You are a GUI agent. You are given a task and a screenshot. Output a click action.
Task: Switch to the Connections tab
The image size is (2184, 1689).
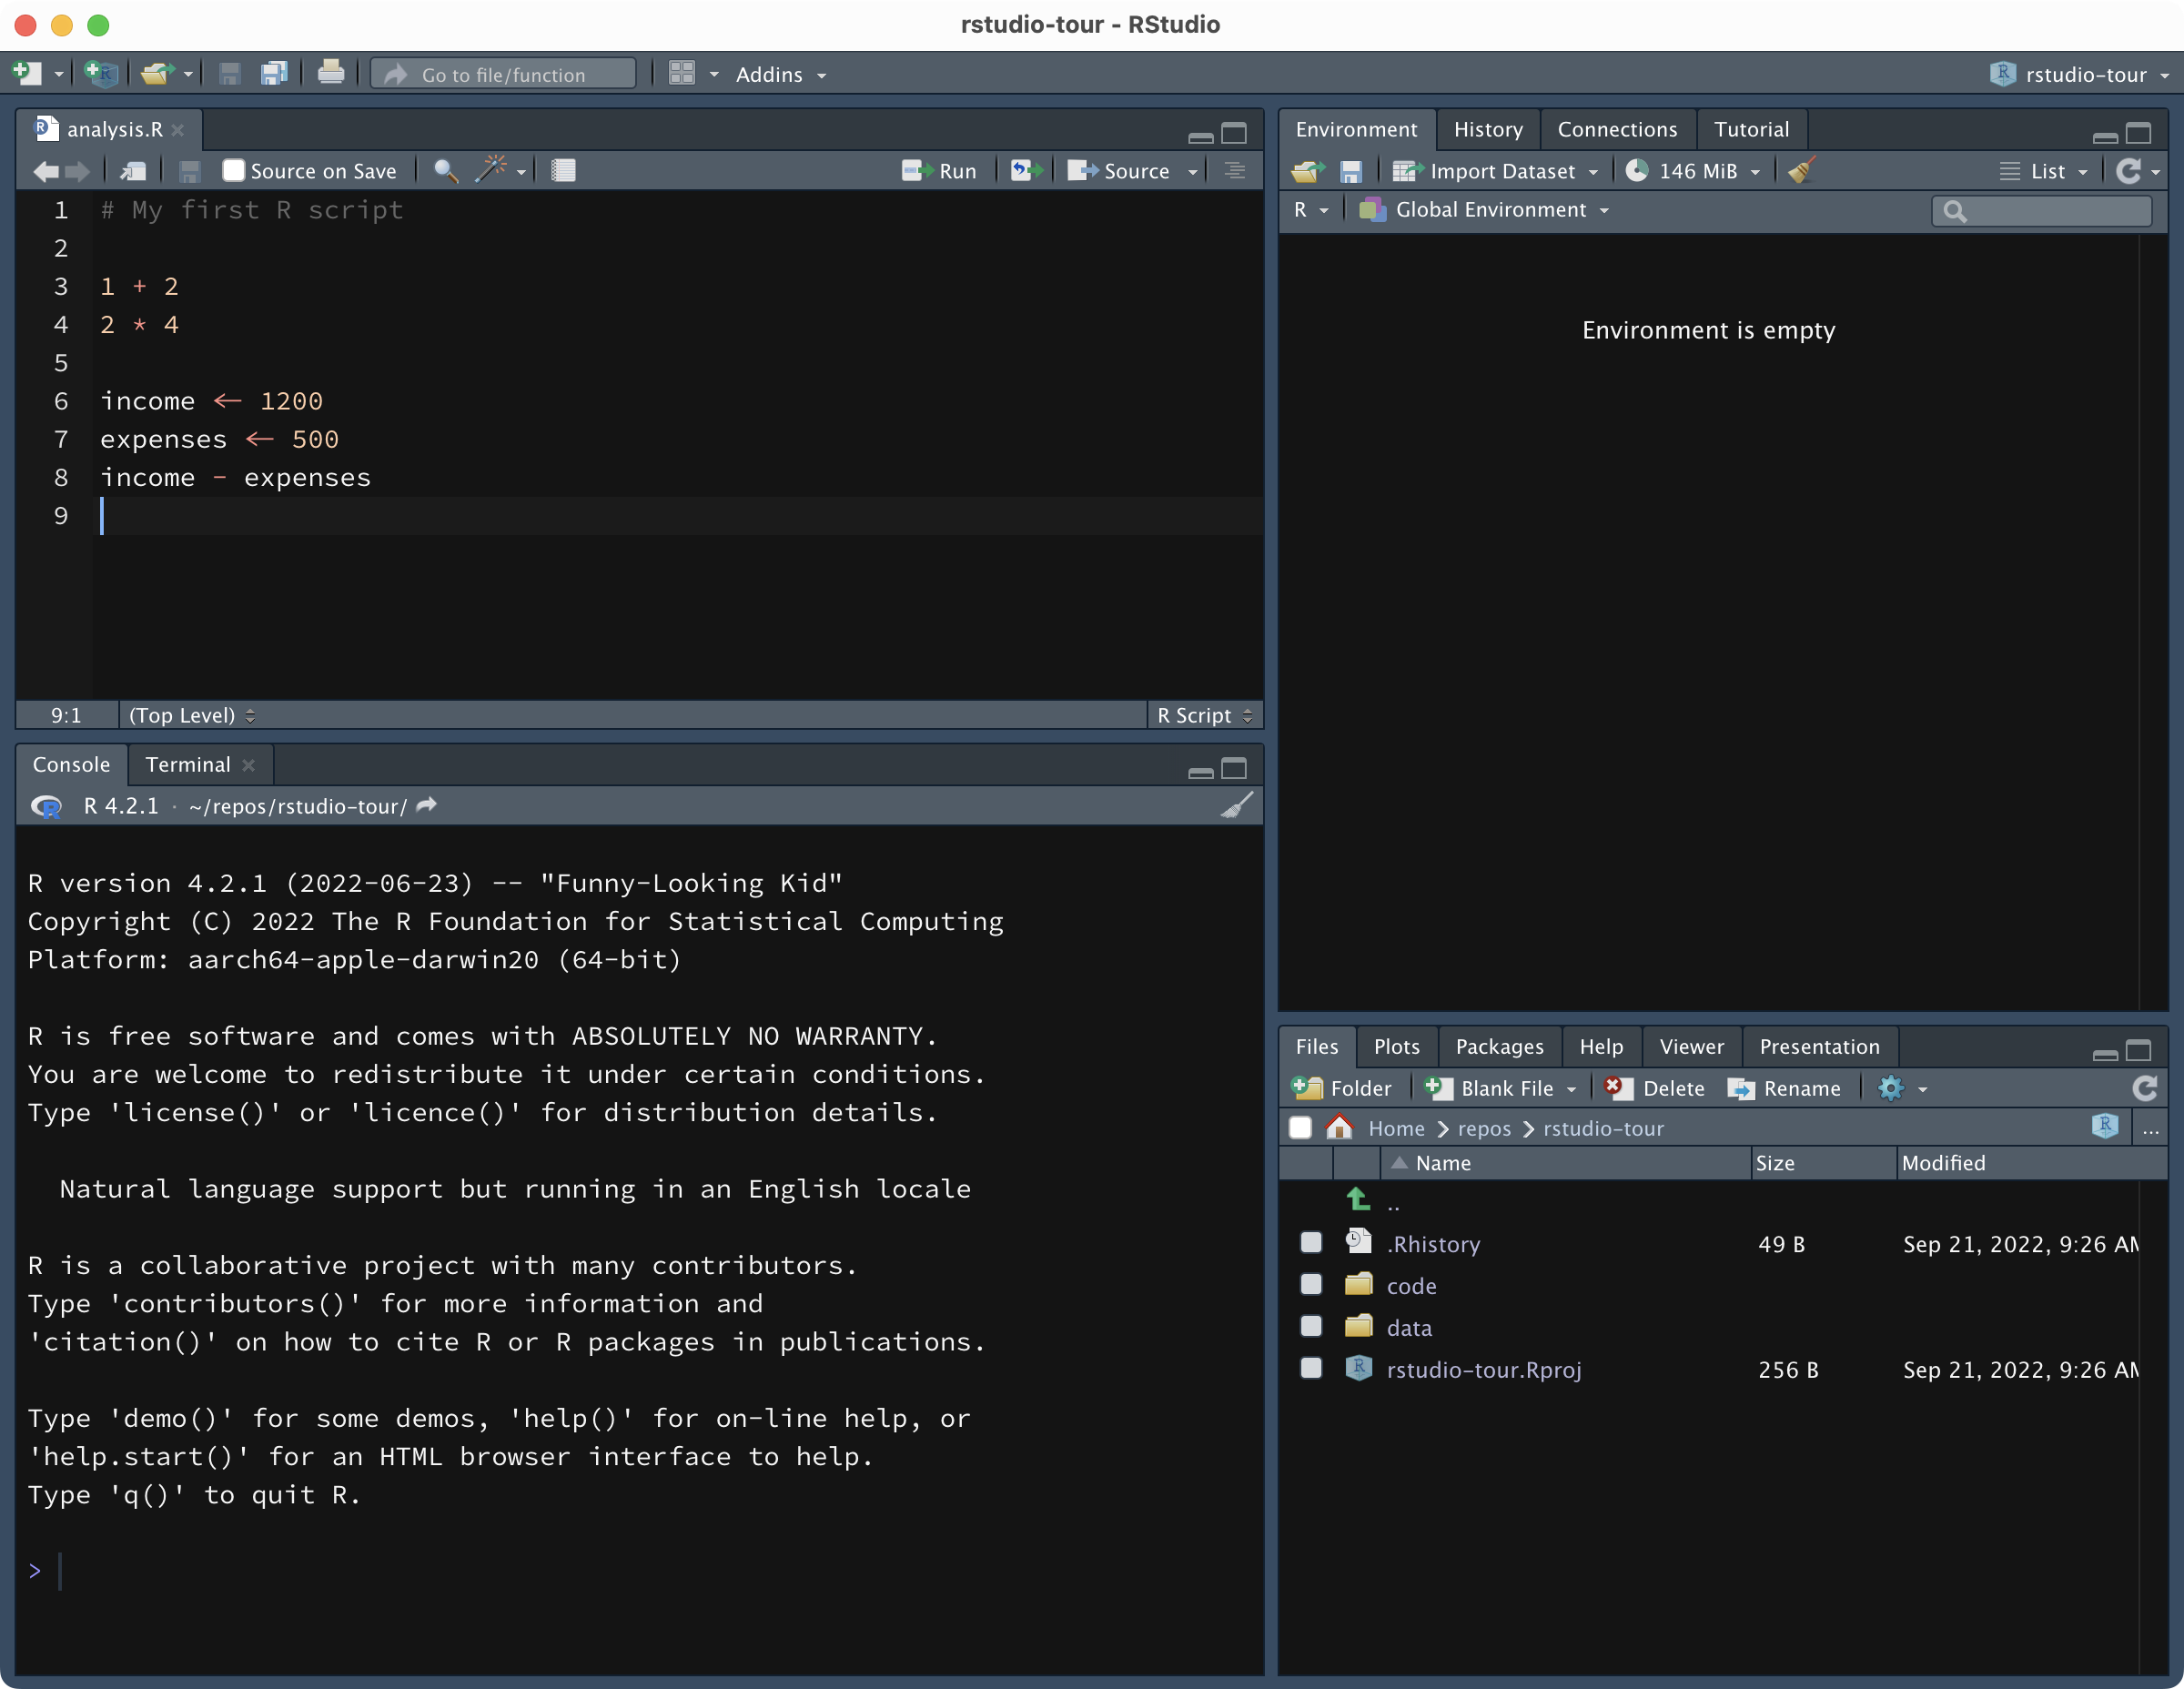(x=1617, y=129)
